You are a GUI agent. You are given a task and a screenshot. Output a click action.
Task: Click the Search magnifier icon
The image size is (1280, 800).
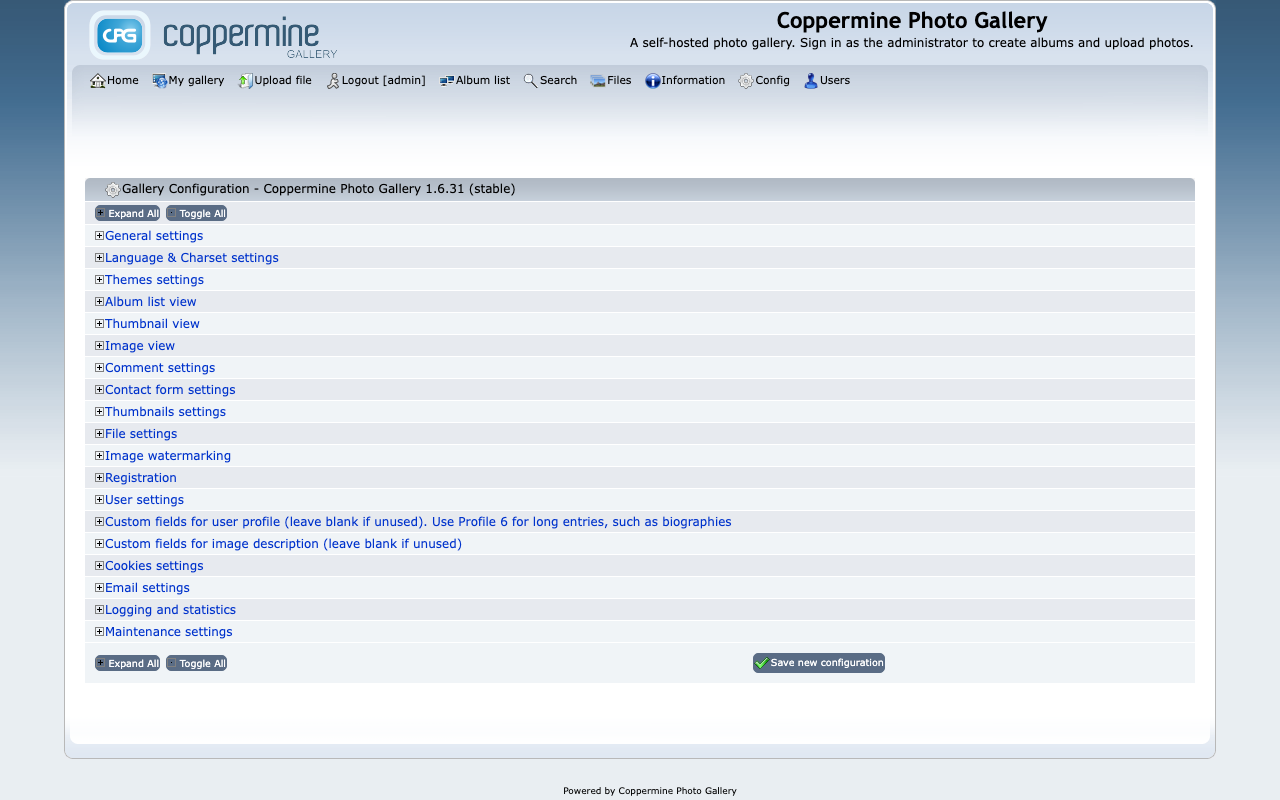pos(531,81)
